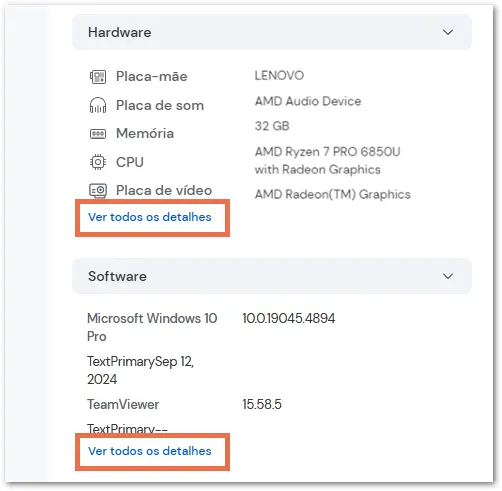Click the LENOVO motherboard value
This screenshot has width=502, height=491.
tap(279, 75)
